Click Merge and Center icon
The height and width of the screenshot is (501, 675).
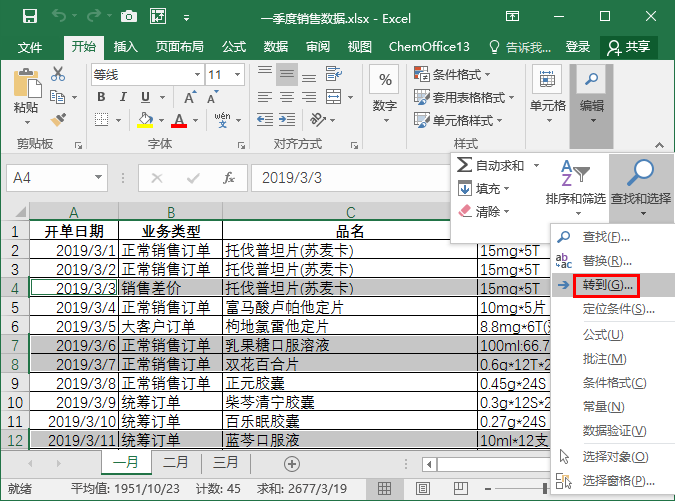point(334,97)
